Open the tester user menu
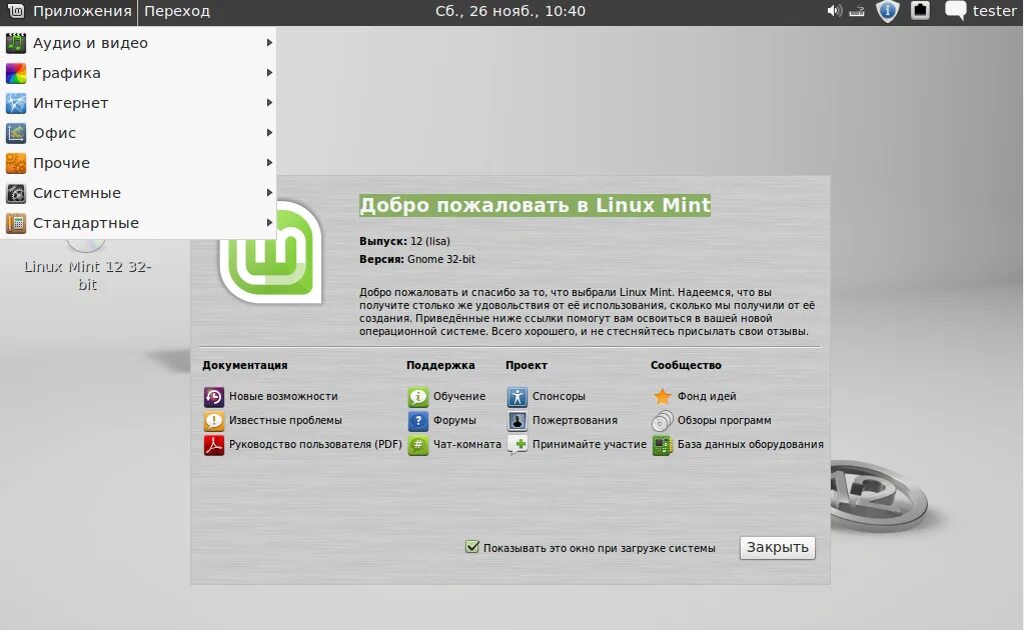Image resolution: width=1024 pixels, height=630 pixels. pyautogui.click(x=994, y=11)
